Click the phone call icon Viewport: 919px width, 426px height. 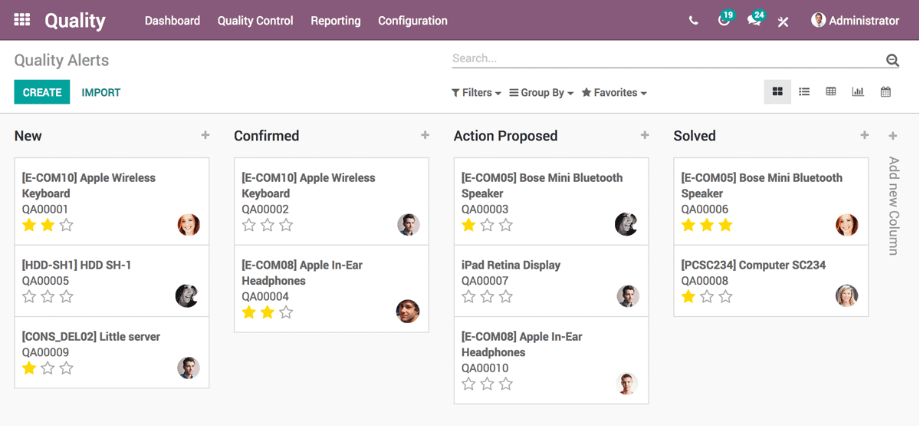(693, 21)
